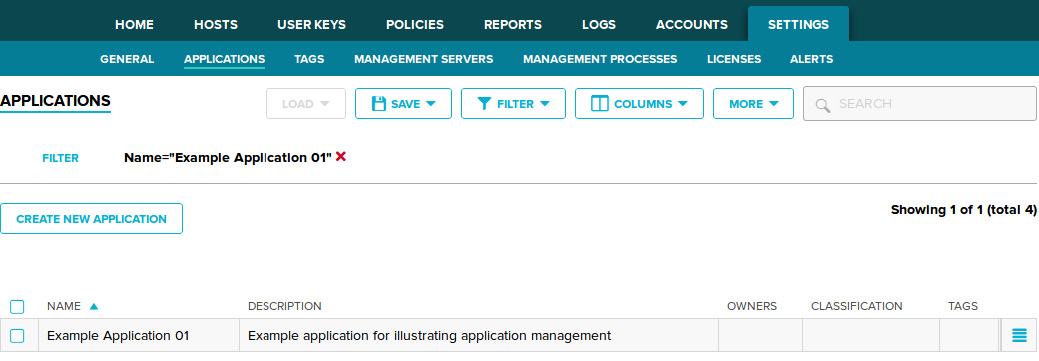Click the CLASSIFICATION column header
1039x361 pixels.
(857, 306)
